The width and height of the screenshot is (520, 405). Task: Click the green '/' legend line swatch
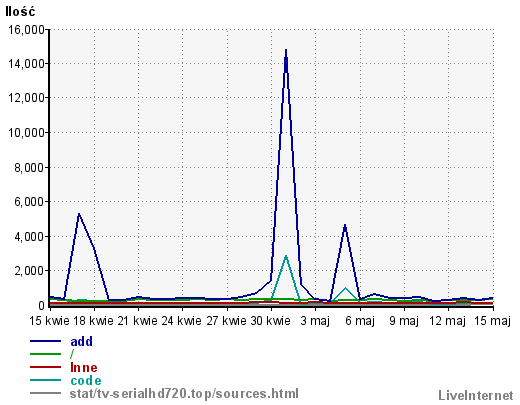[x=46, y=354]
